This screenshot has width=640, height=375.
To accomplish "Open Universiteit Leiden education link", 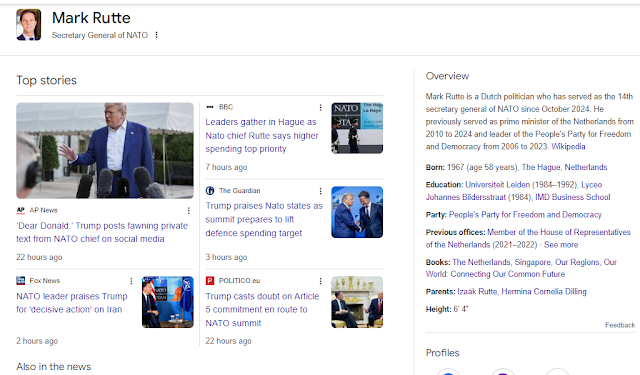I will coord(498,185).
